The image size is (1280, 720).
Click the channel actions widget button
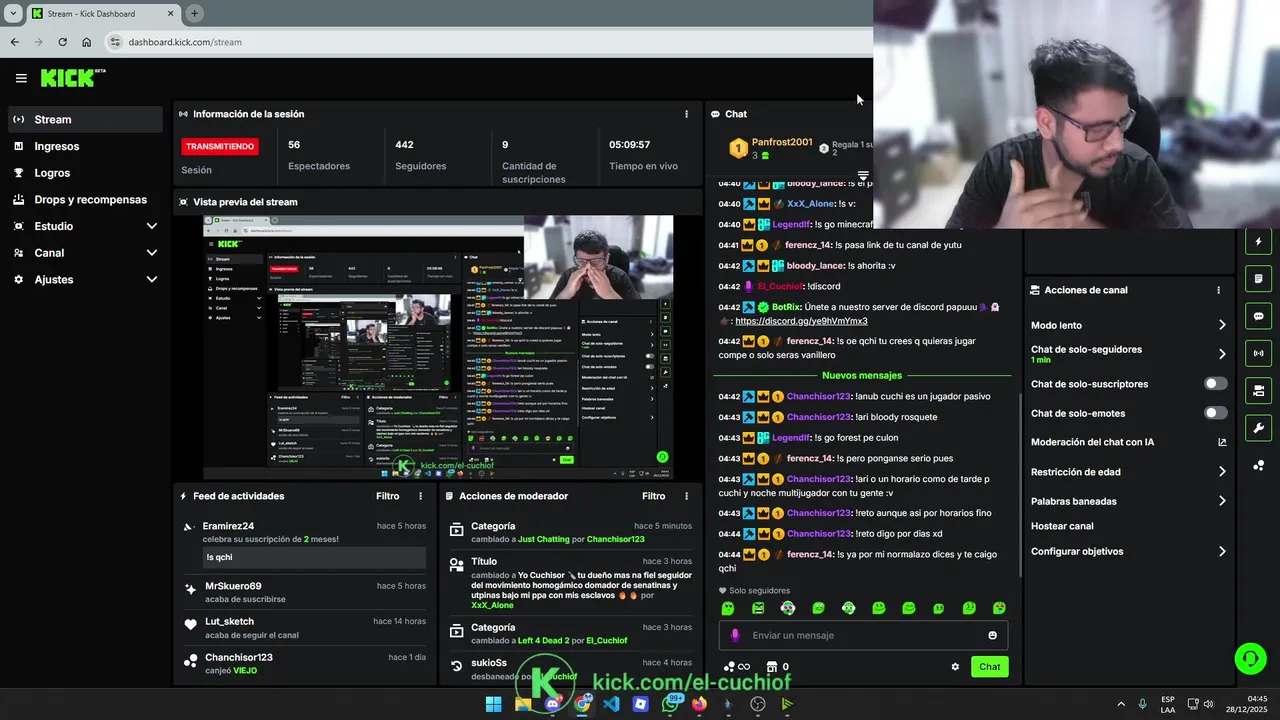point(1258,390)
